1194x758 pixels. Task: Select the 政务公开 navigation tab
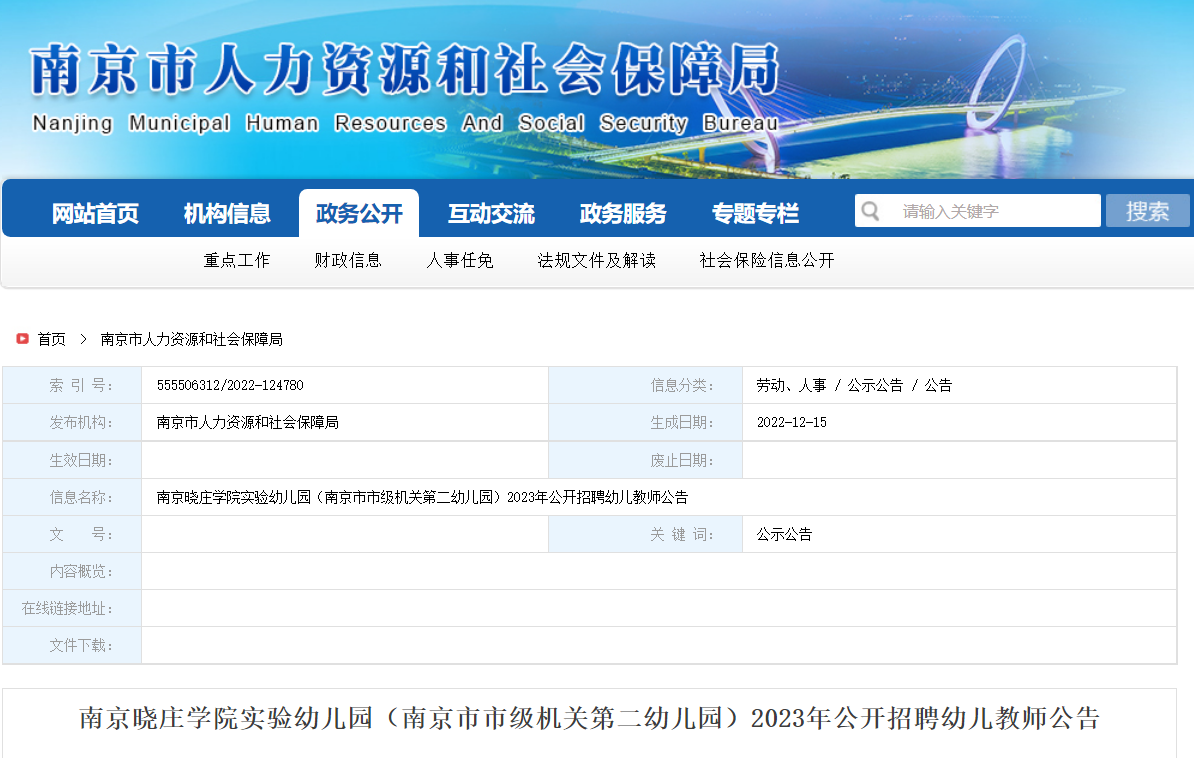(x=359, y=213)
